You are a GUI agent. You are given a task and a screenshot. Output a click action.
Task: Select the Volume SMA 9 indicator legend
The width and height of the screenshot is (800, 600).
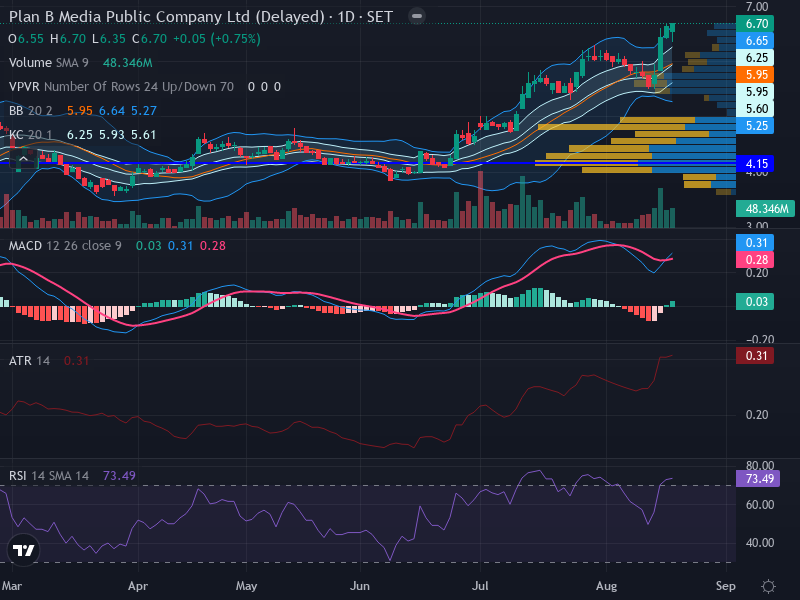pos(48,63)
